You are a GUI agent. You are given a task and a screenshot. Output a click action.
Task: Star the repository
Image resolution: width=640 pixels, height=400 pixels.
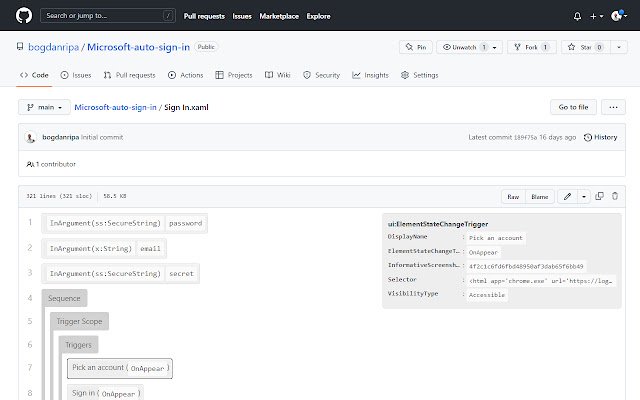(x=586, y=47)
